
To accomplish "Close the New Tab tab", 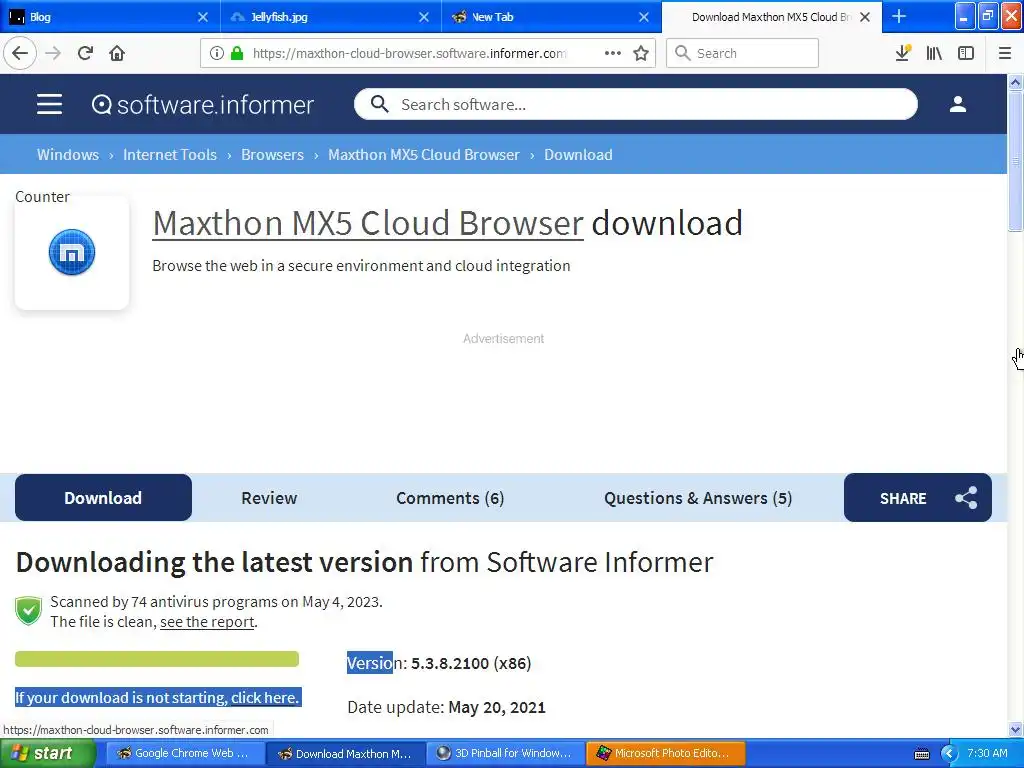I will pyautogui.click(x=644, y=17).
